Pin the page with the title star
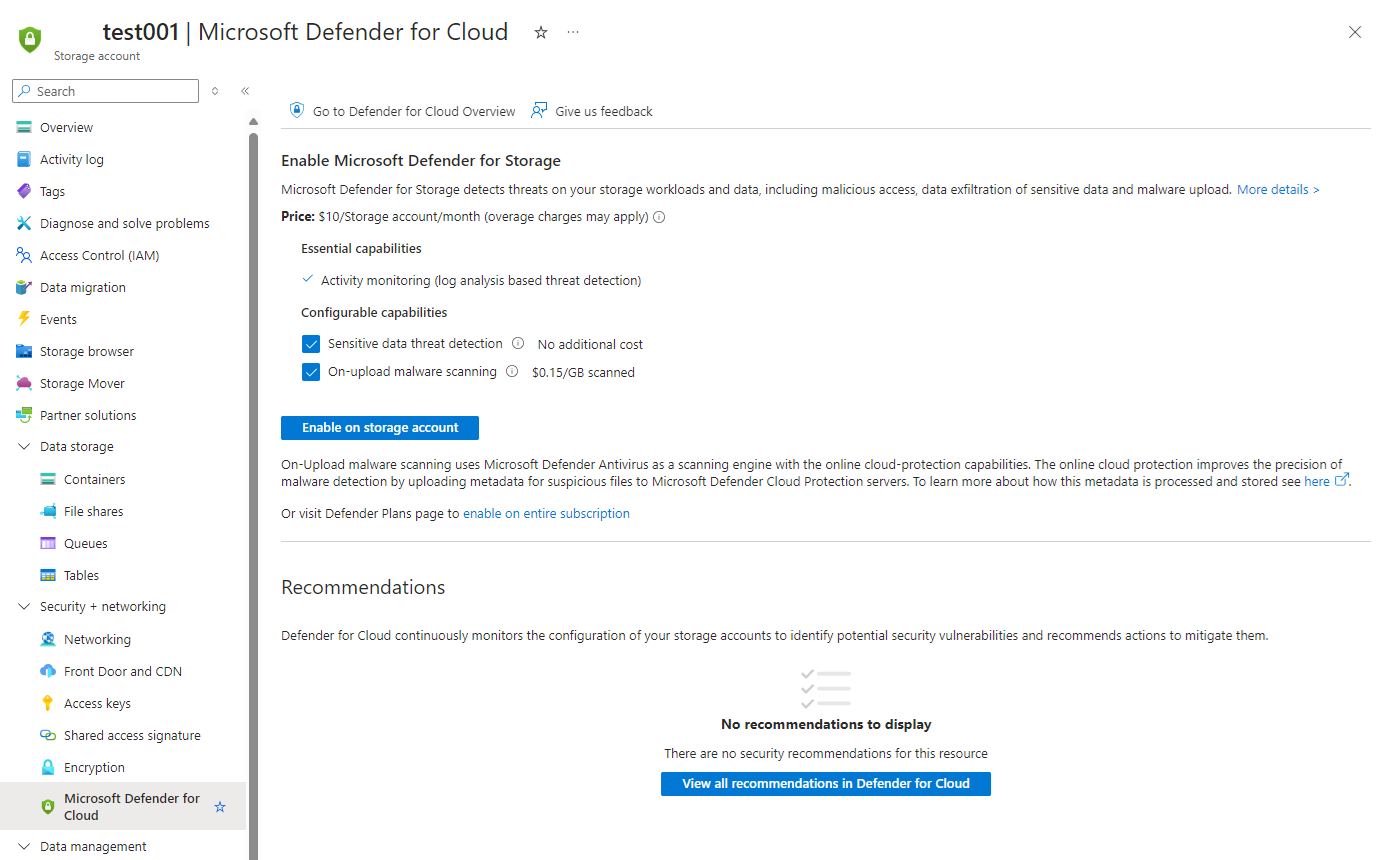 (x=541, y=32)
